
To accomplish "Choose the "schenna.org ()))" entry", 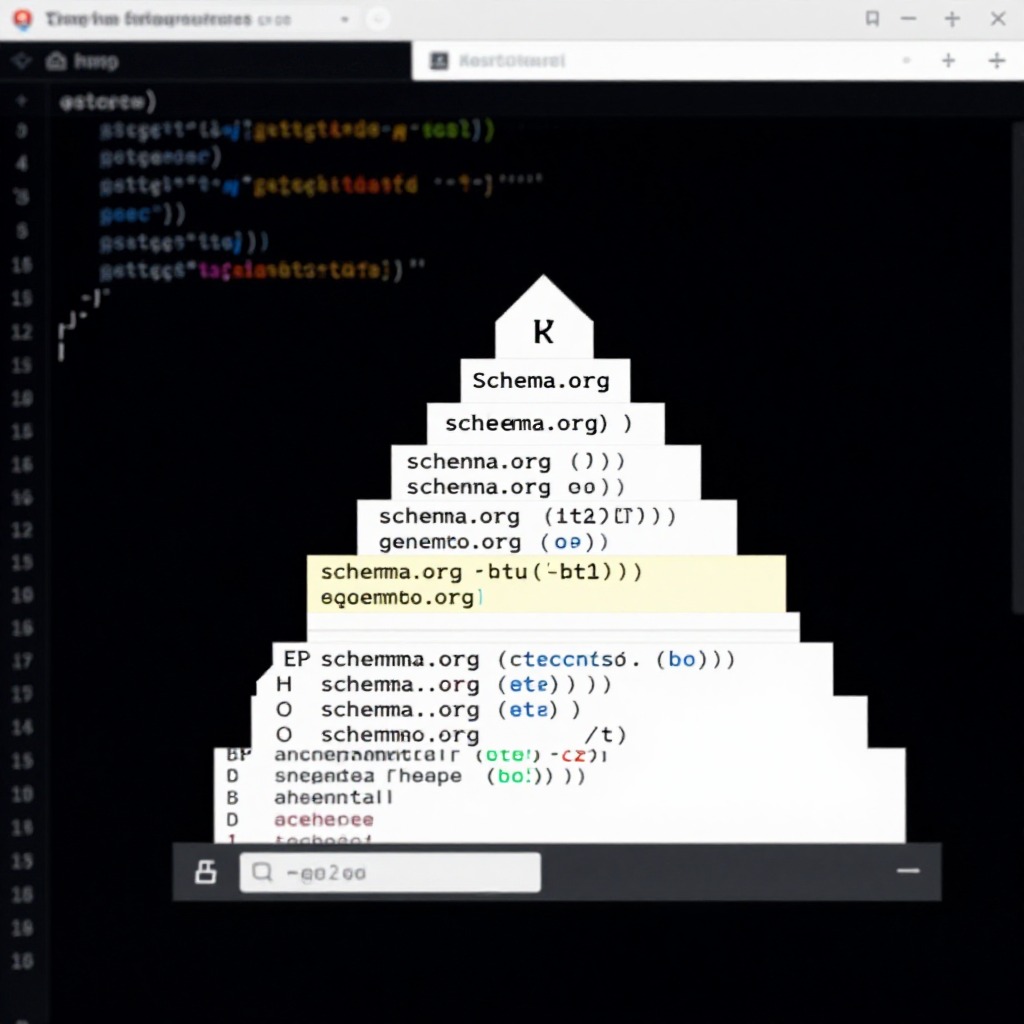I will pyautogui.click(x=516, y=462).
